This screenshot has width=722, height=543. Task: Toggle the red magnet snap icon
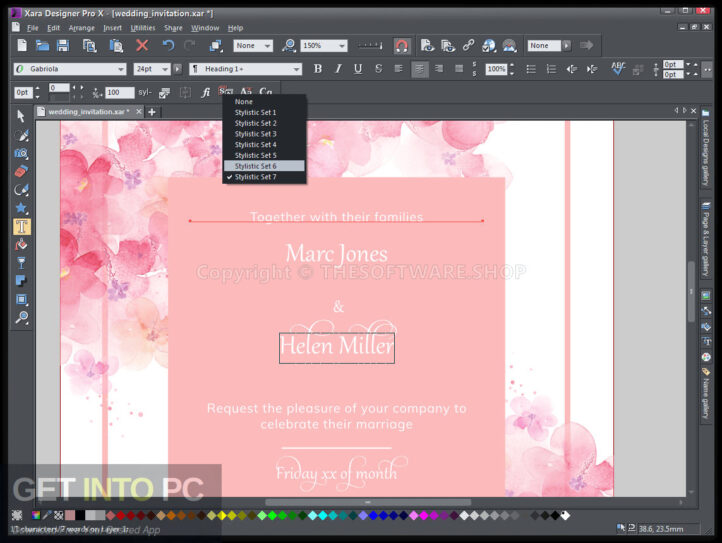click(x=402, y=46)
